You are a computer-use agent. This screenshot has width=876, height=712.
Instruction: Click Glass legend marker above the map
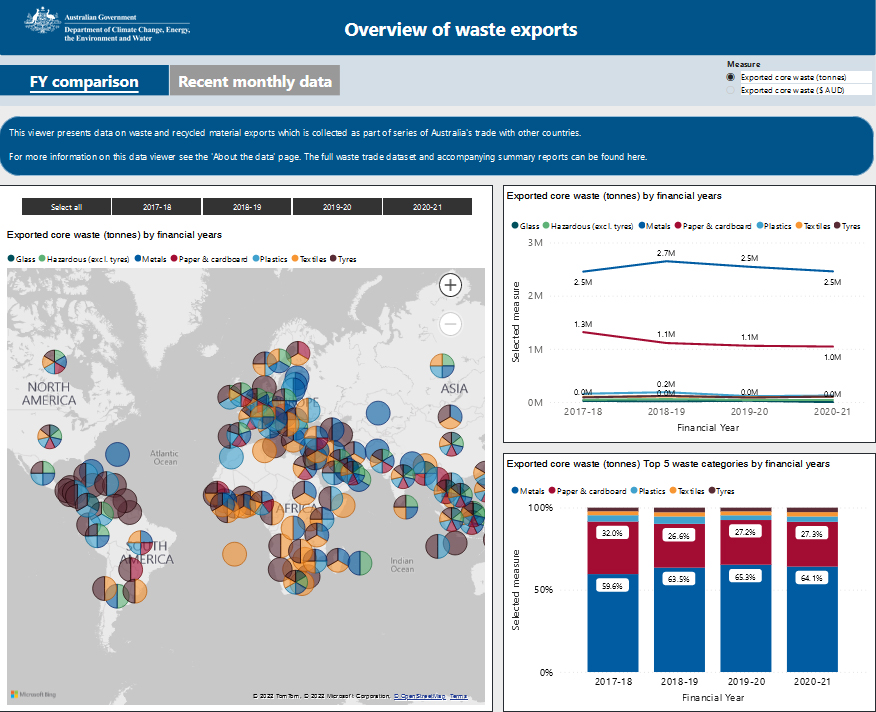tap(11, 259)
